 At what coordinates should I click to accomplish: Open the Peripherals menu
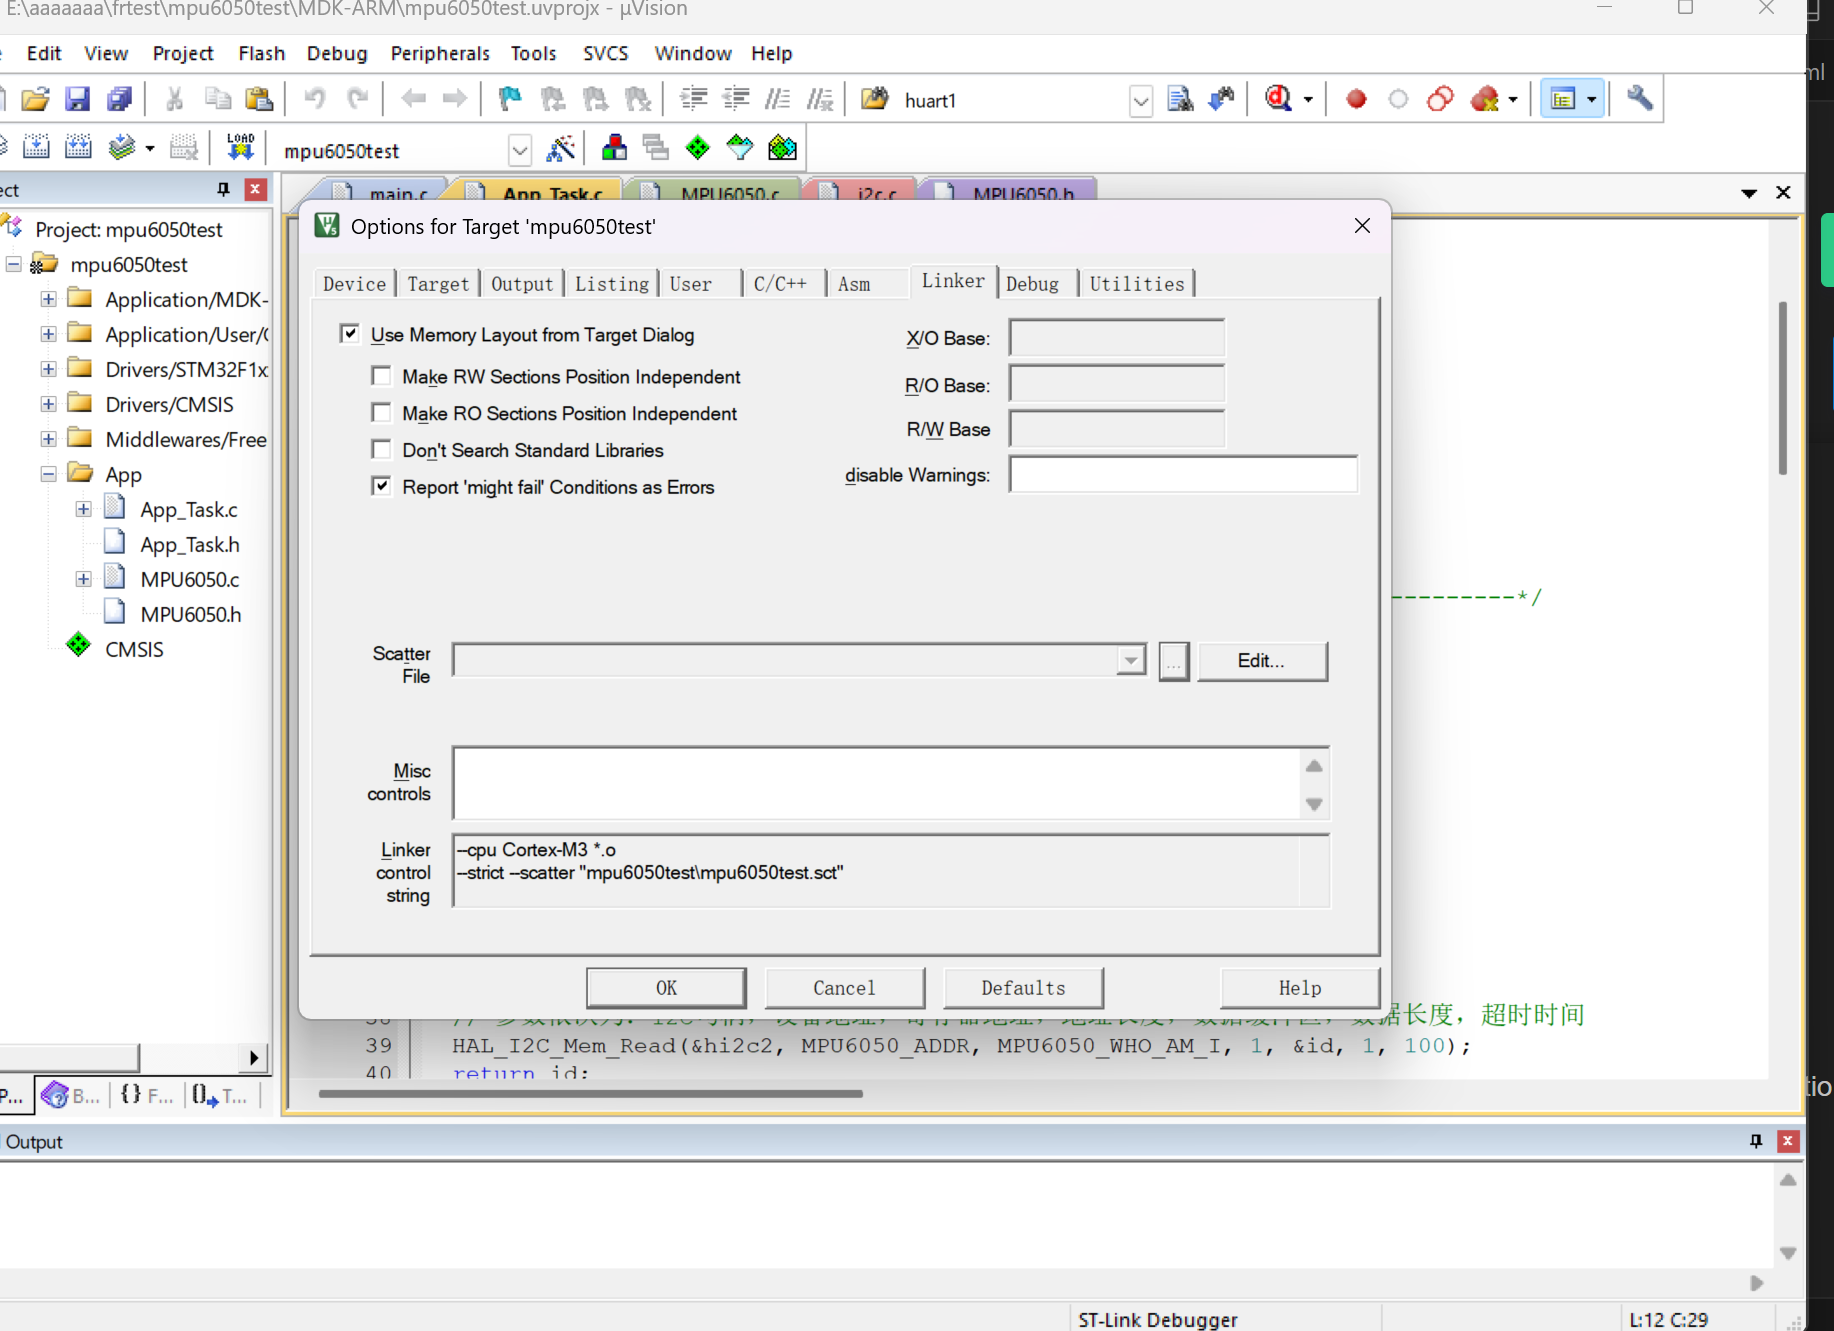pos(440,53)
